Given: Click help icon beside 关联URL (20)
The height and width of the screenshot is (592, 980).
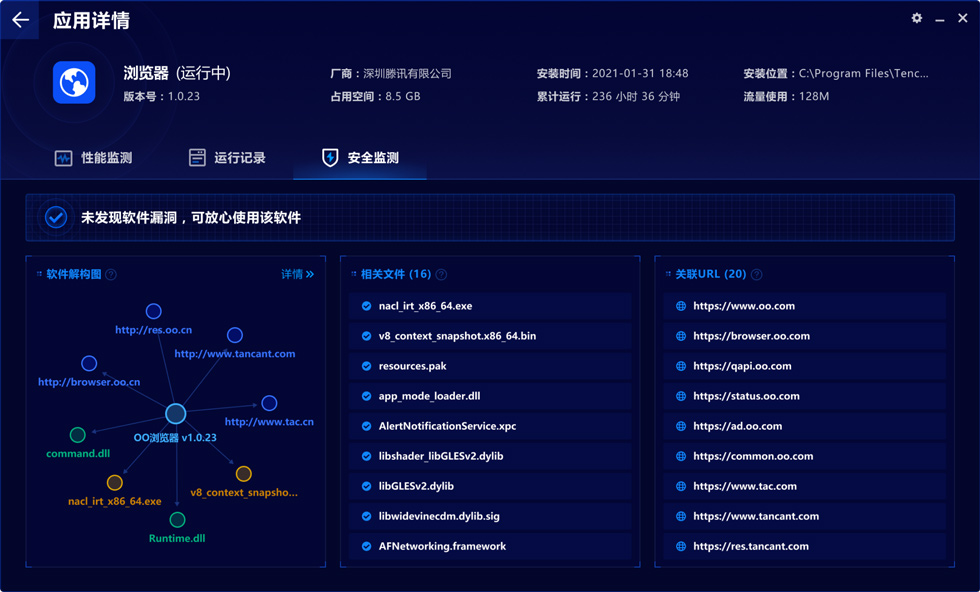Looking at the screenshot, I should click(756, 274).
